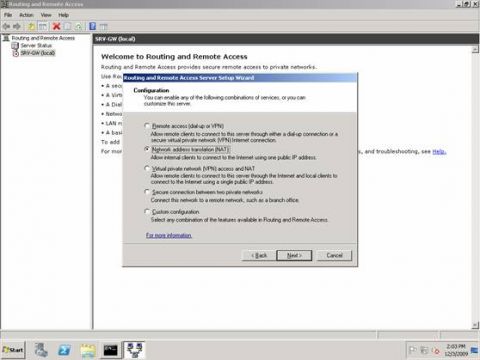Open Server Manager from the taskbar
Screen dimensions: 480x360
click(x=41, y=350)
